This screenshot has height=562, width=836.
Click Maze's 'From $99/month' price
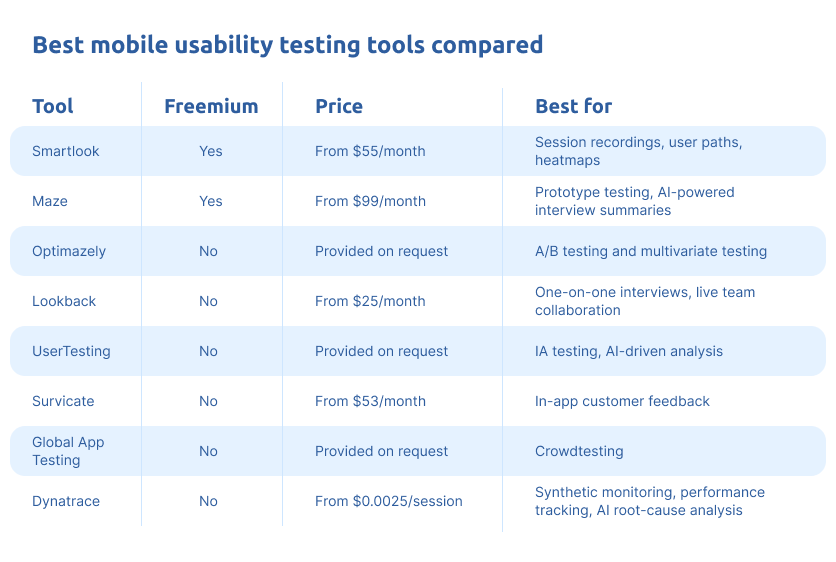point(370,201)
